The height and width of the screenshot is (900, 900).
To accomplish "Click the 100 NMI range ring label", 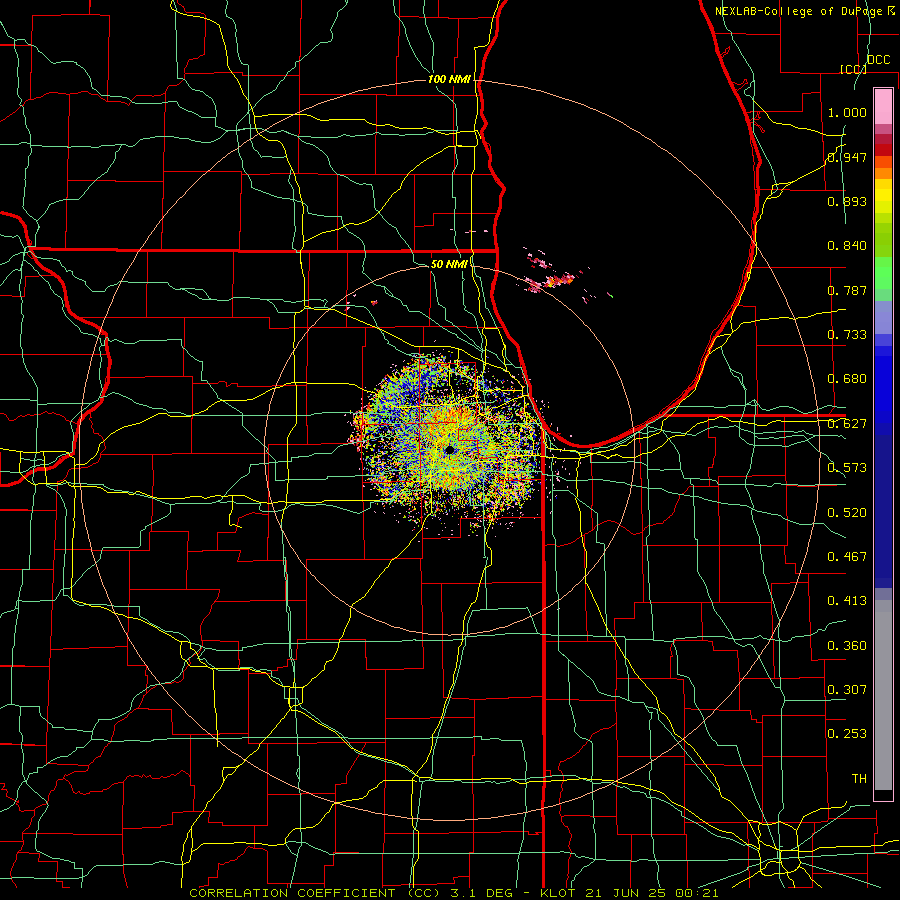I will tap(449, 79).
